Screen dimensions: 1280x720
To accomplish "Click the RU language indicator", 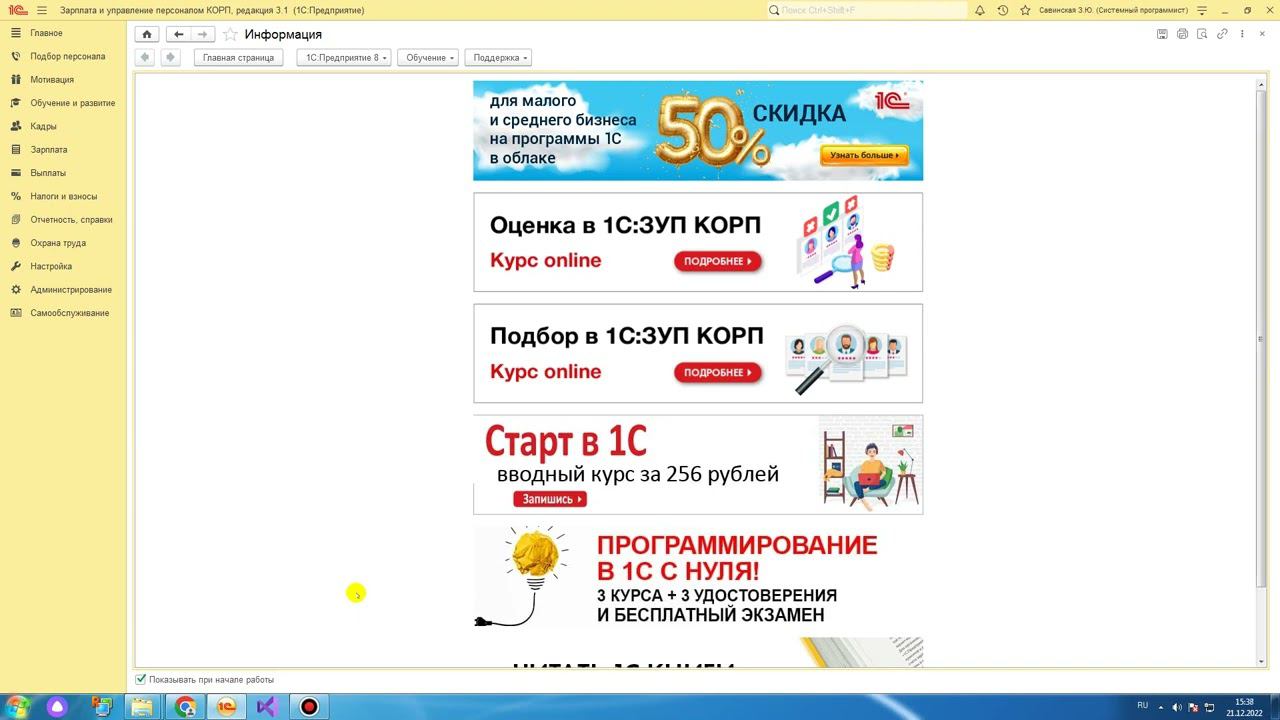I will [x=1143, y=706].
